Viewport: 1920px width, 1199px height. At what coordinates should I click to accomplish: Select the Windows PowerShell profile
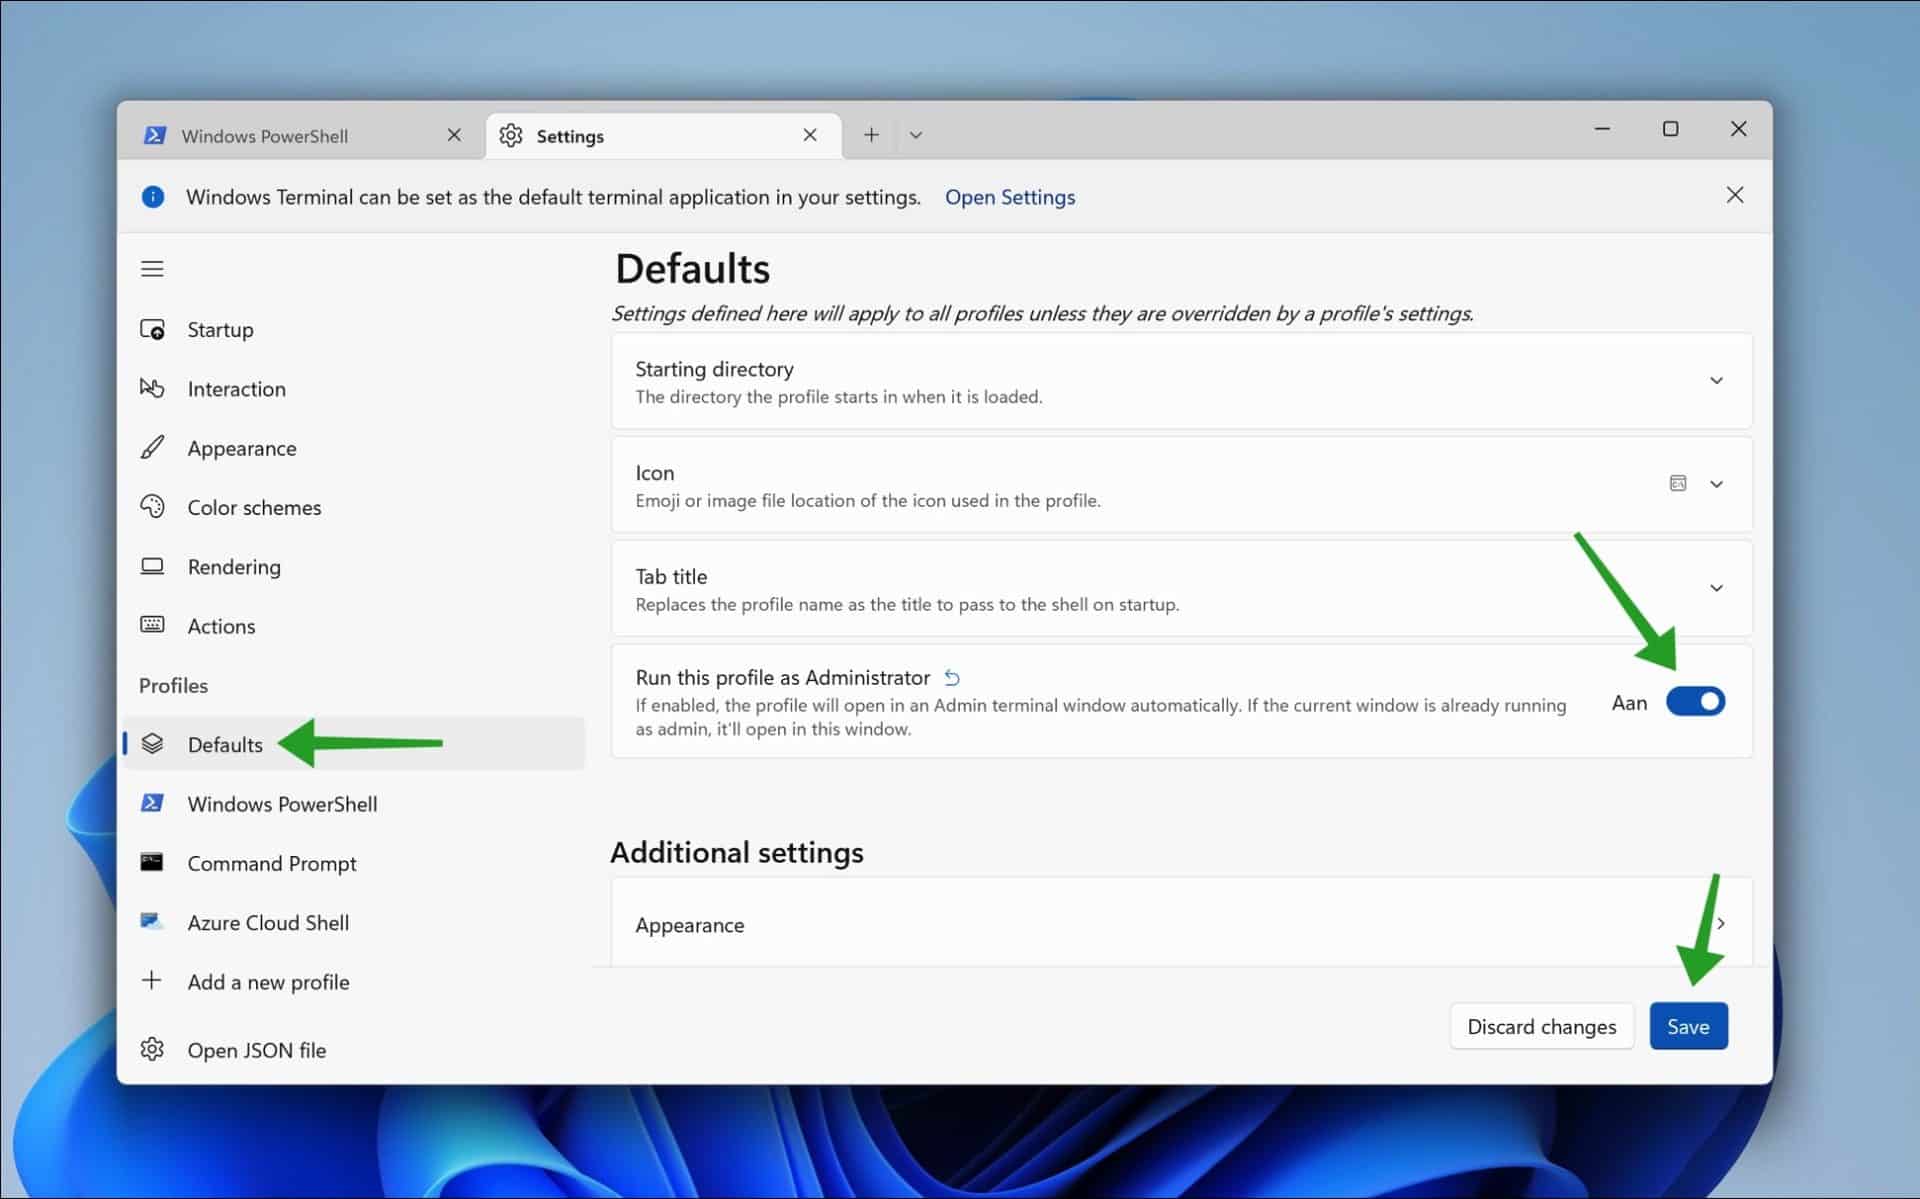point(354,803)
